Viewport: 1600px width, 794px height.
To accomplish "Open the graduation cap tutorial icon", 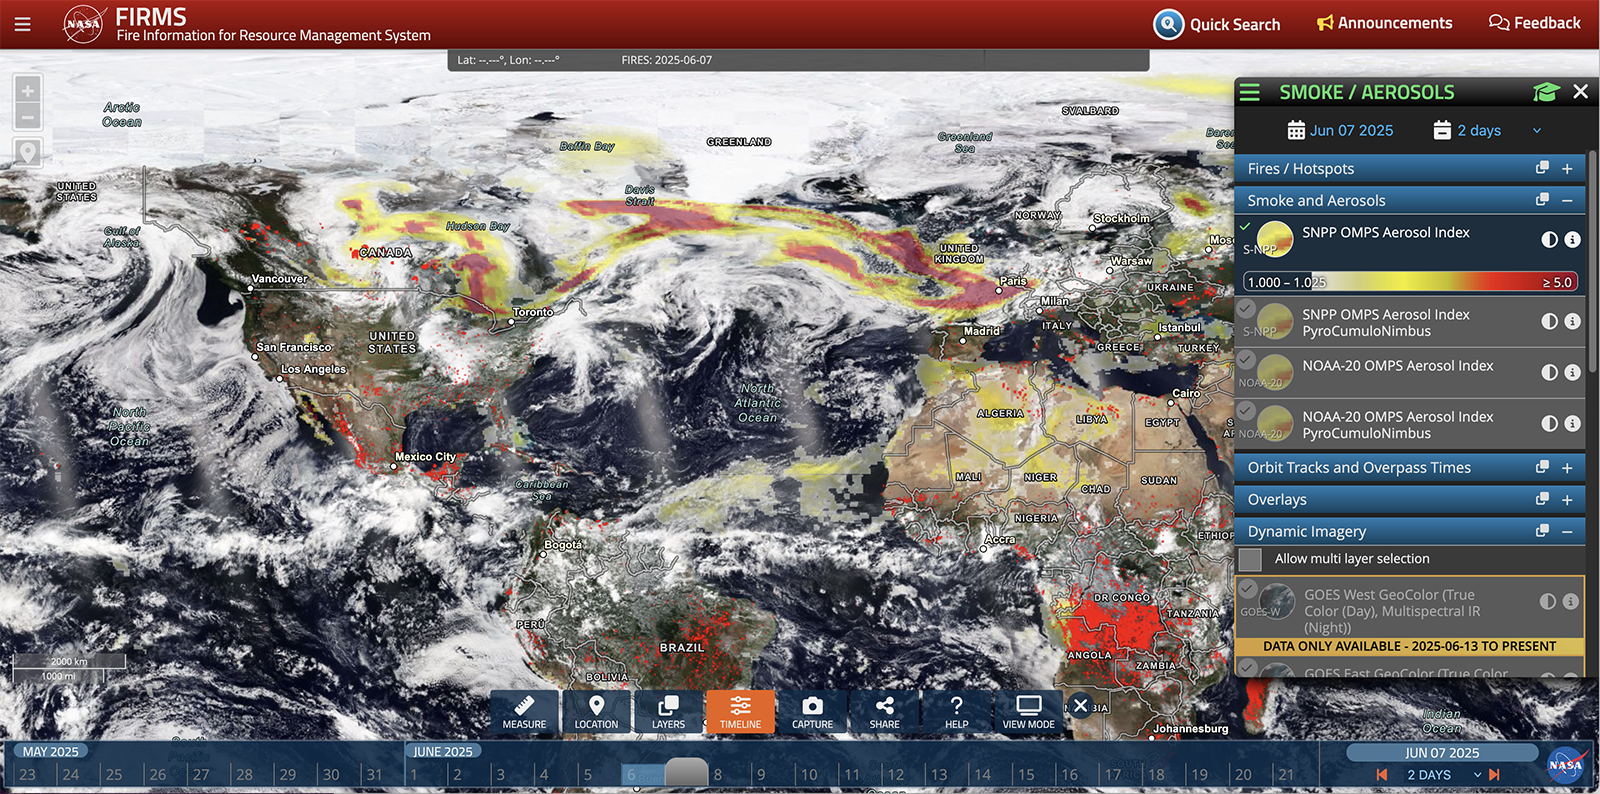I will 1546,92.
